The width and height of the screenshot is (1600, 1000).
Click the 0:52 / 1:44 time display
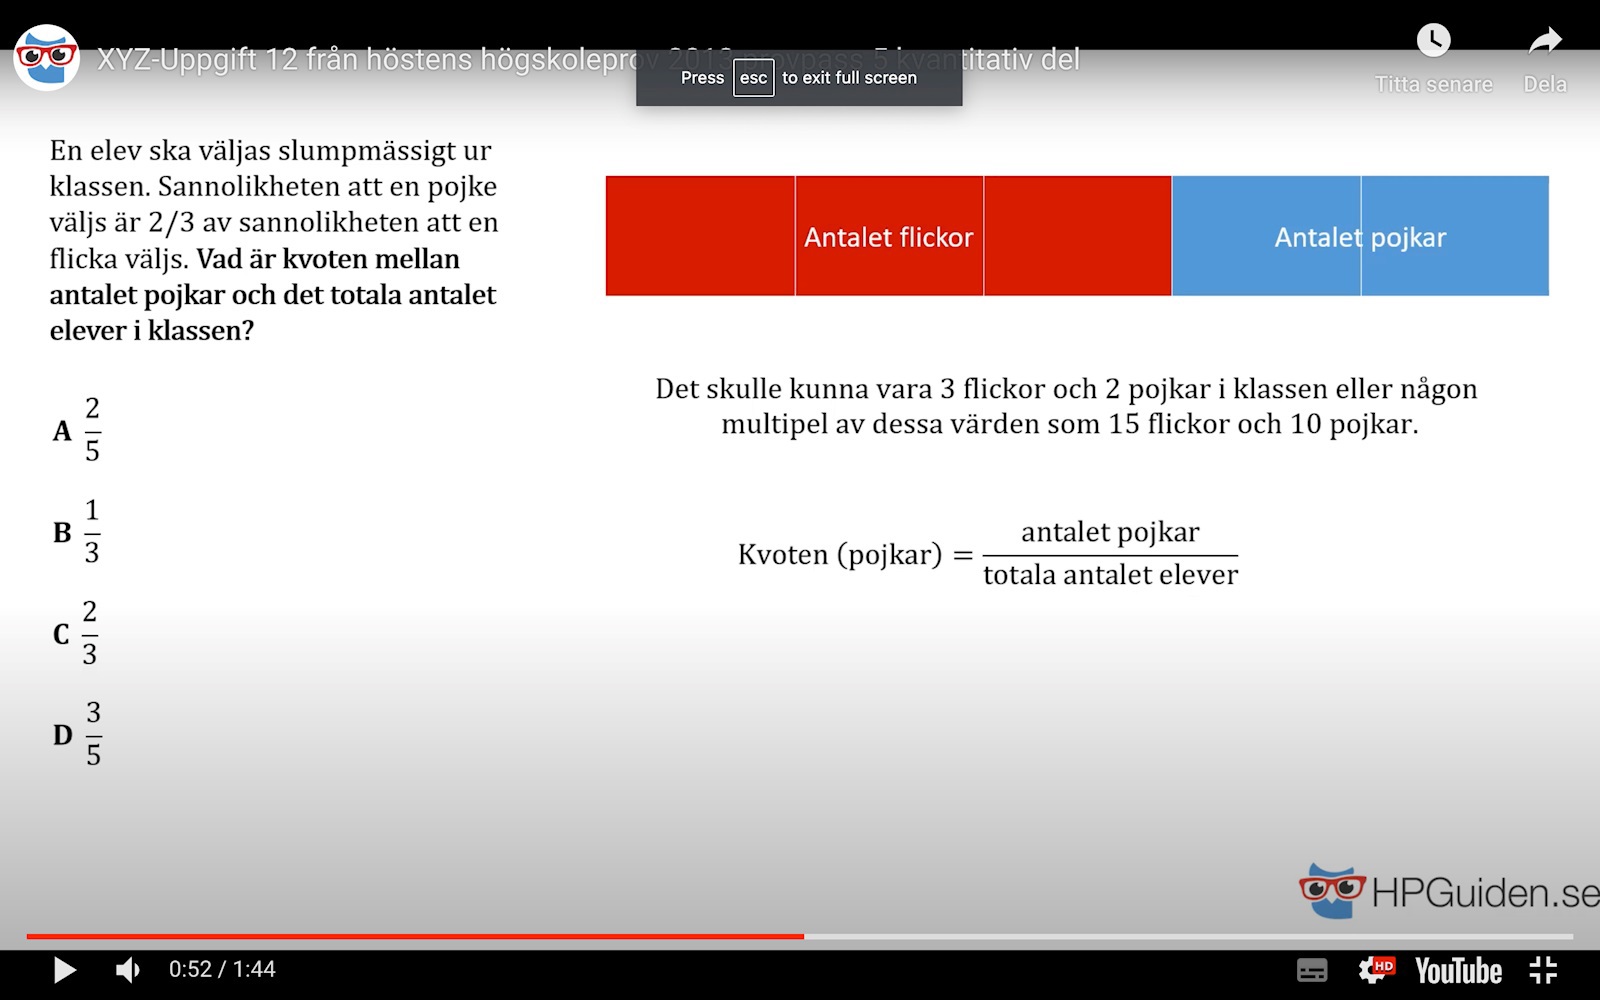pyautogui.click(x=222, y=970)
